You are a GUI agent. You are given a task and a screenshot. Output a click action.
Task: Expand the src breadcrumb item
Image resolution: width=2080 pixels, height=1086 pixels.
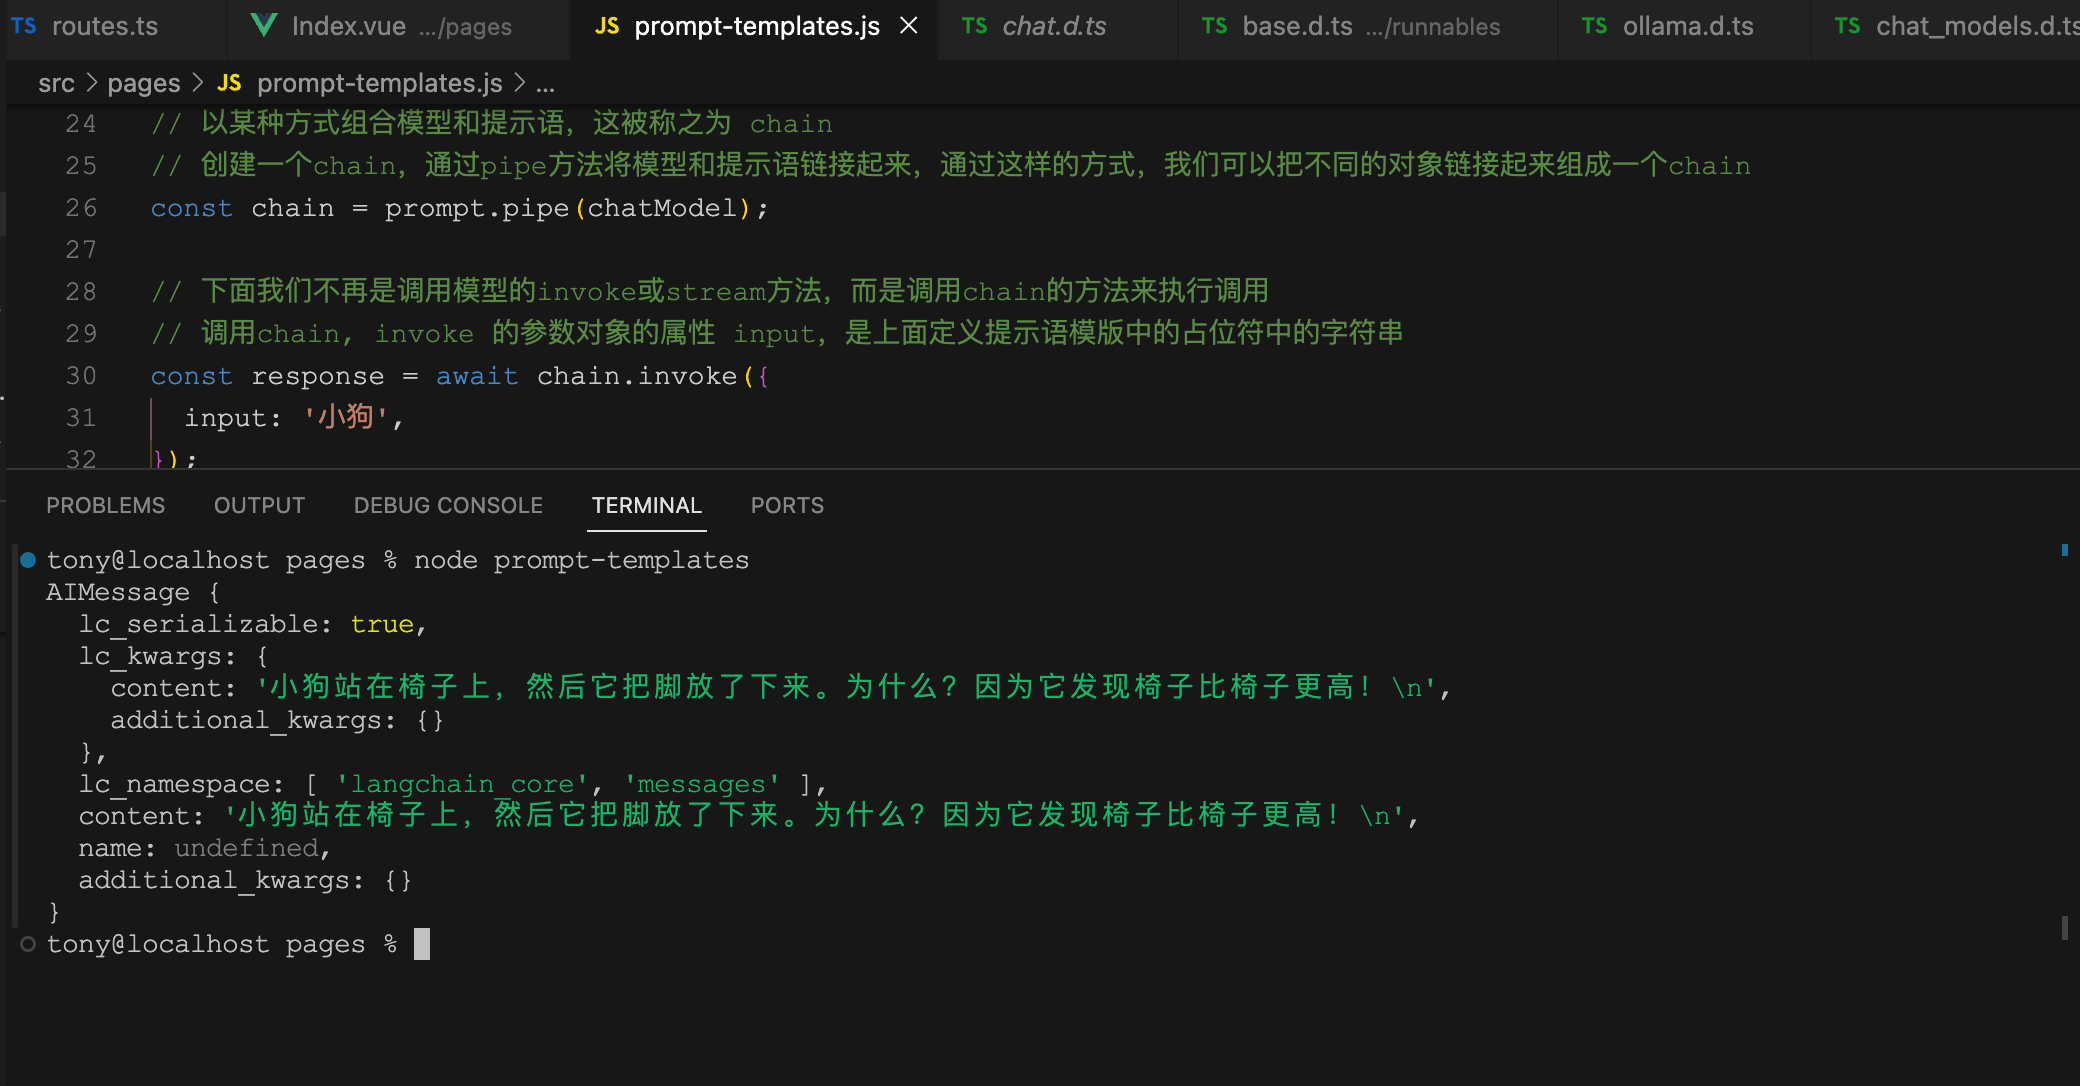tap(57, 83)
